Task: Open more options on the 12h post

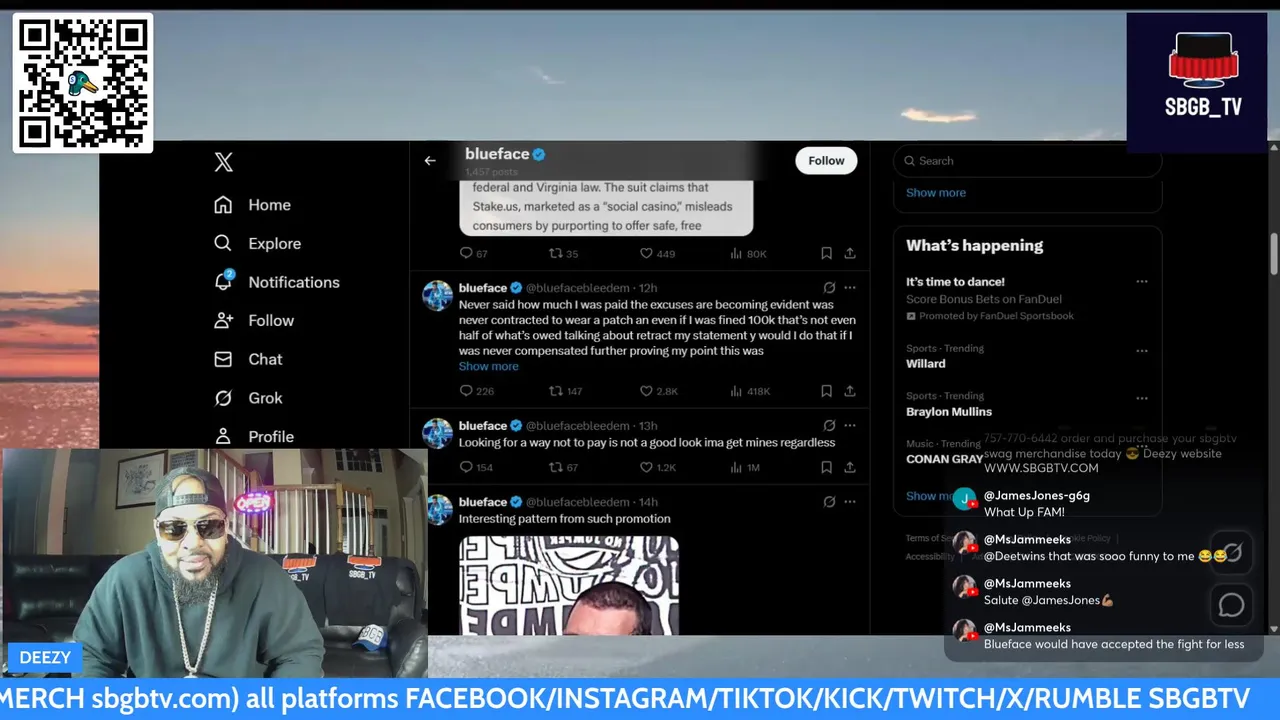Action: [850, 287]
